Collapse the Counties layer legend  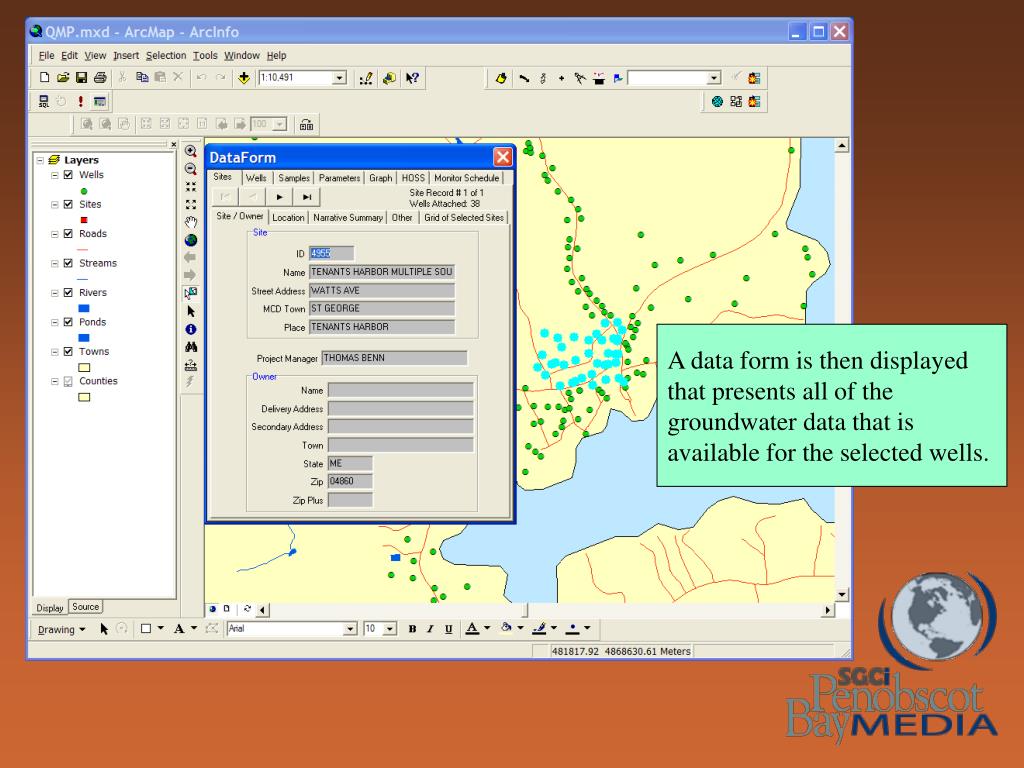click(55, 381)
